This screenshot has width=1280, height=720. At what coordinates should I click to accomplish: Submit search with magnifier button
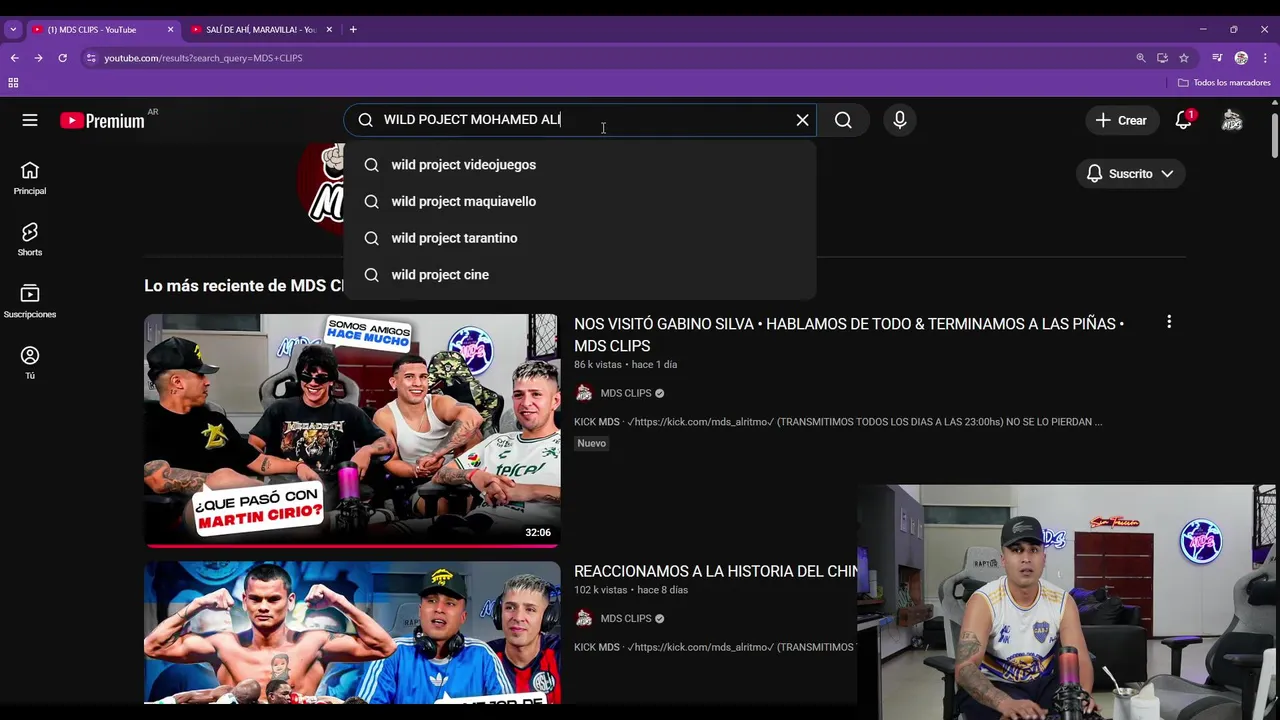(843, 120)
